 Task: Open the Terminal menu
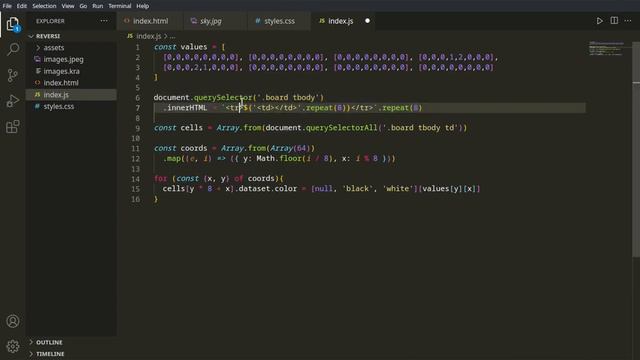120,6
